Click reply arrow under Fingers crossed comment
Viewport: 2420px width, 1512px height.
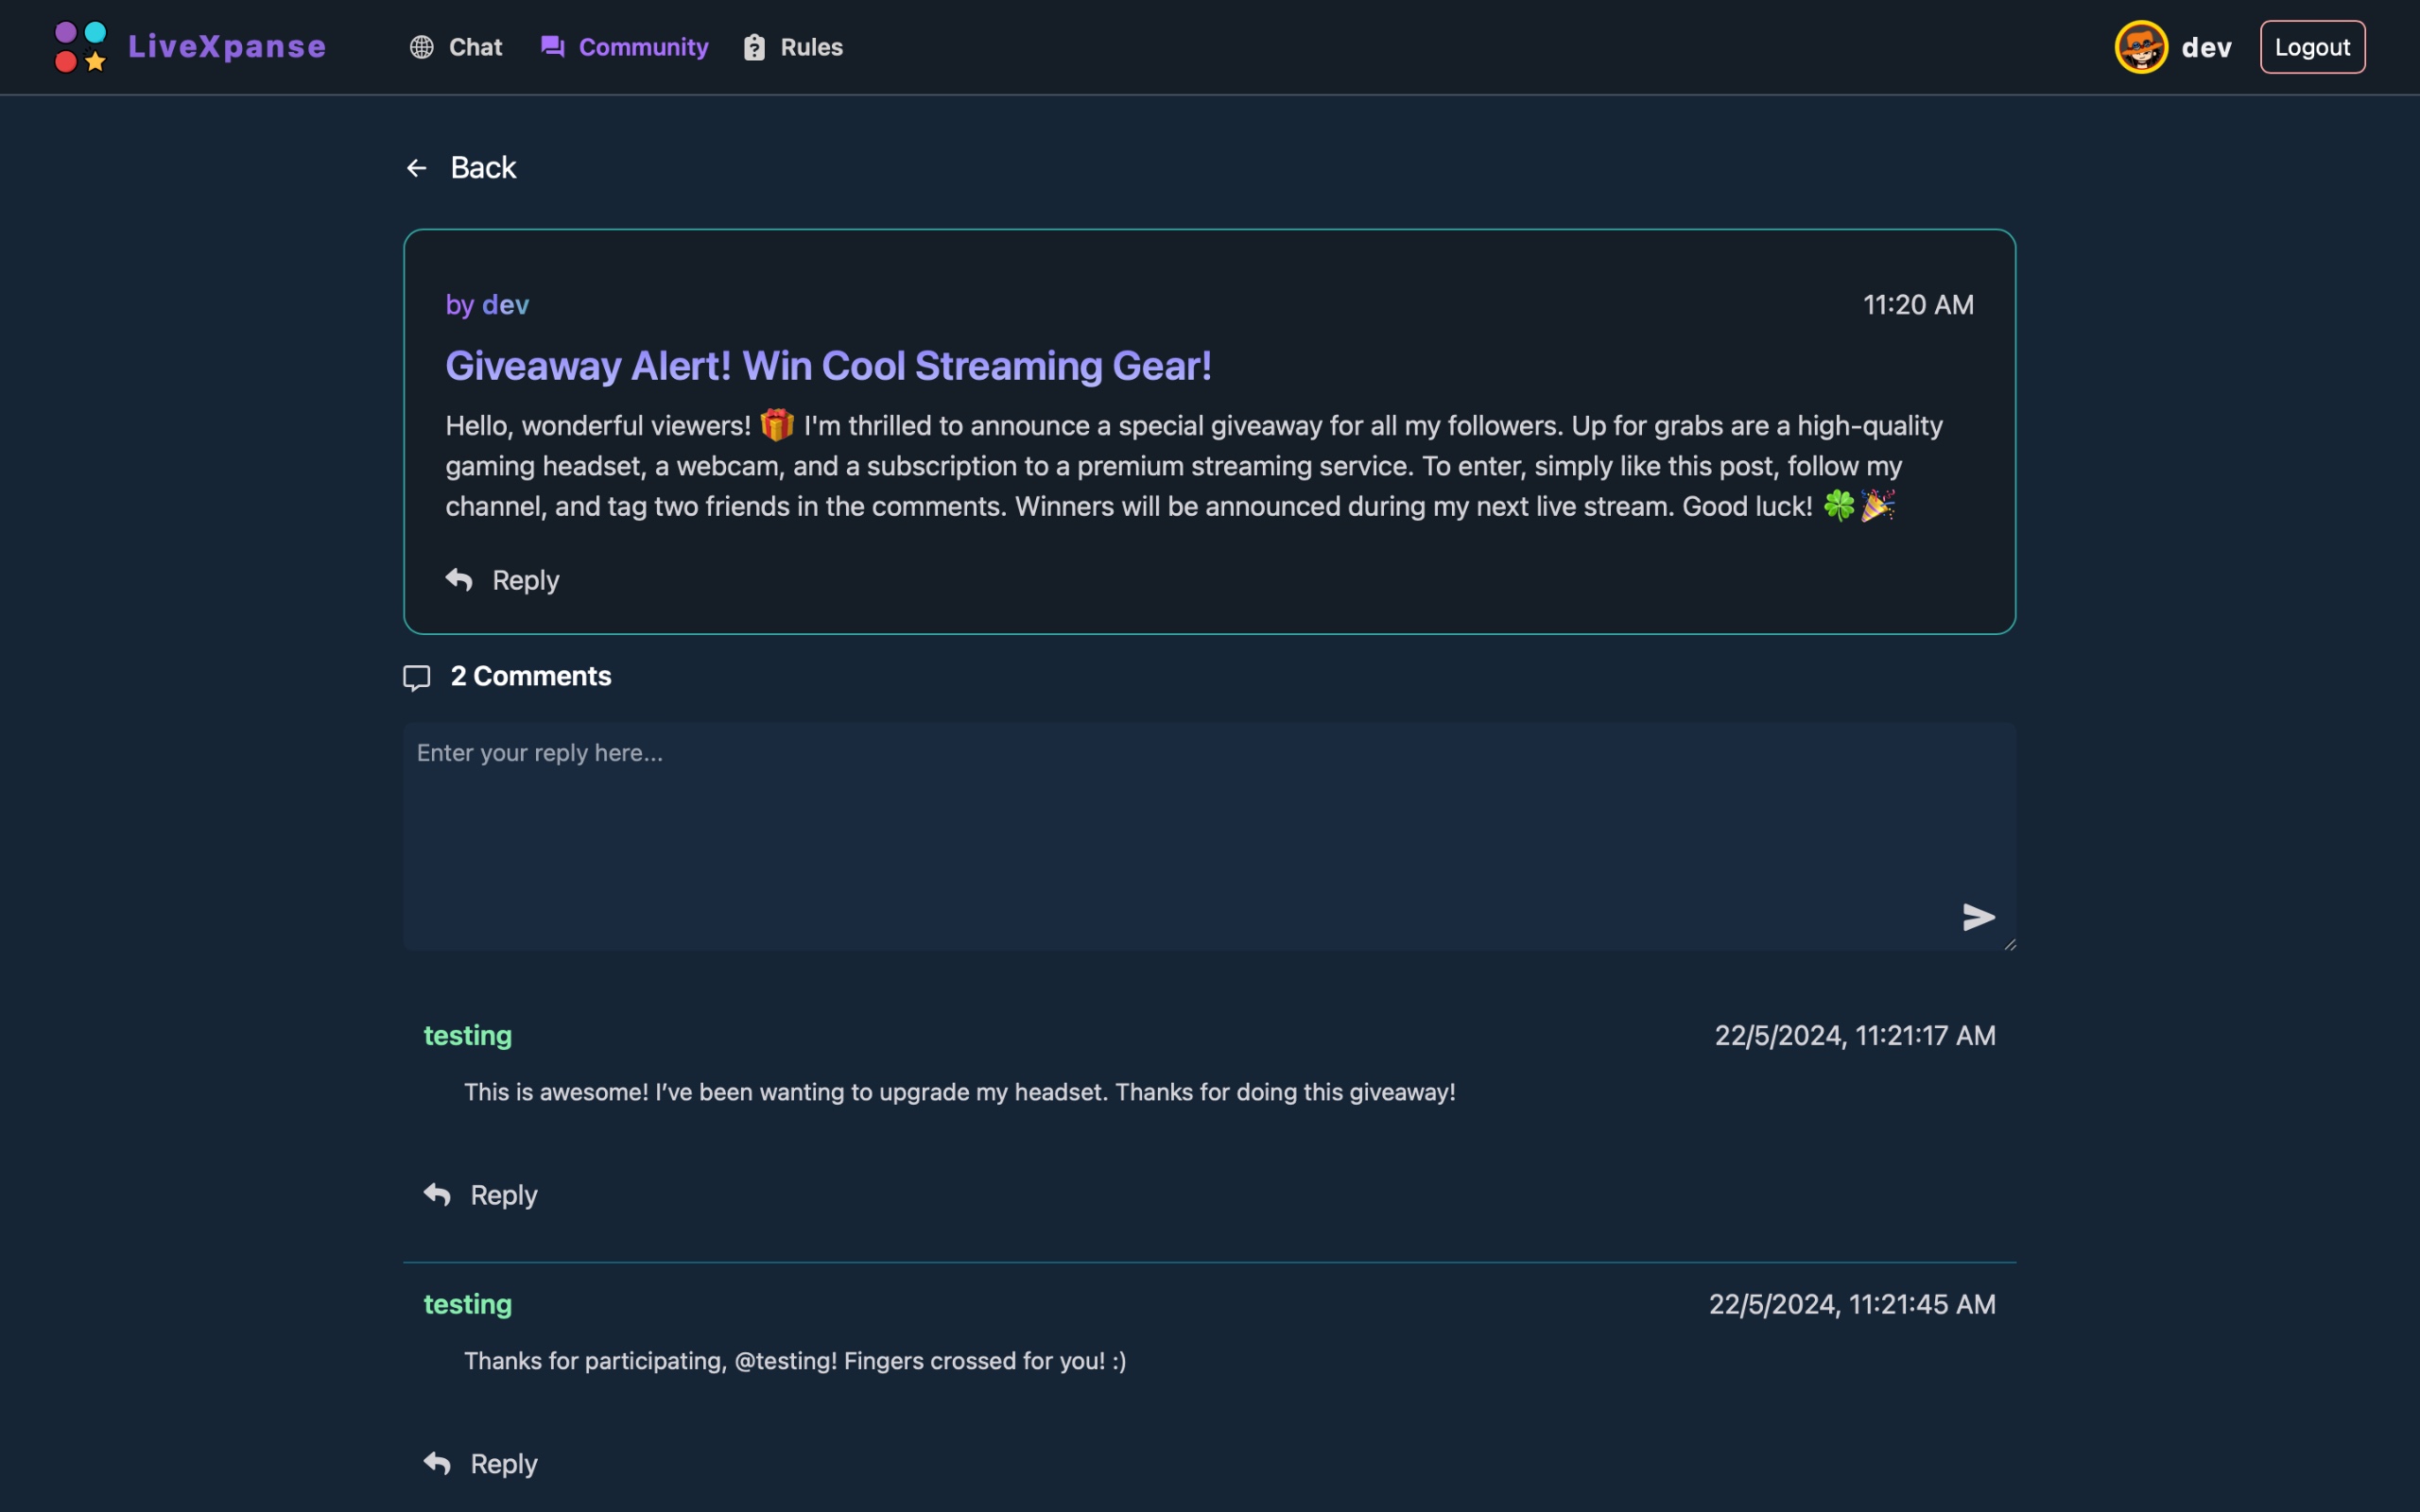tap(437, 1463)
